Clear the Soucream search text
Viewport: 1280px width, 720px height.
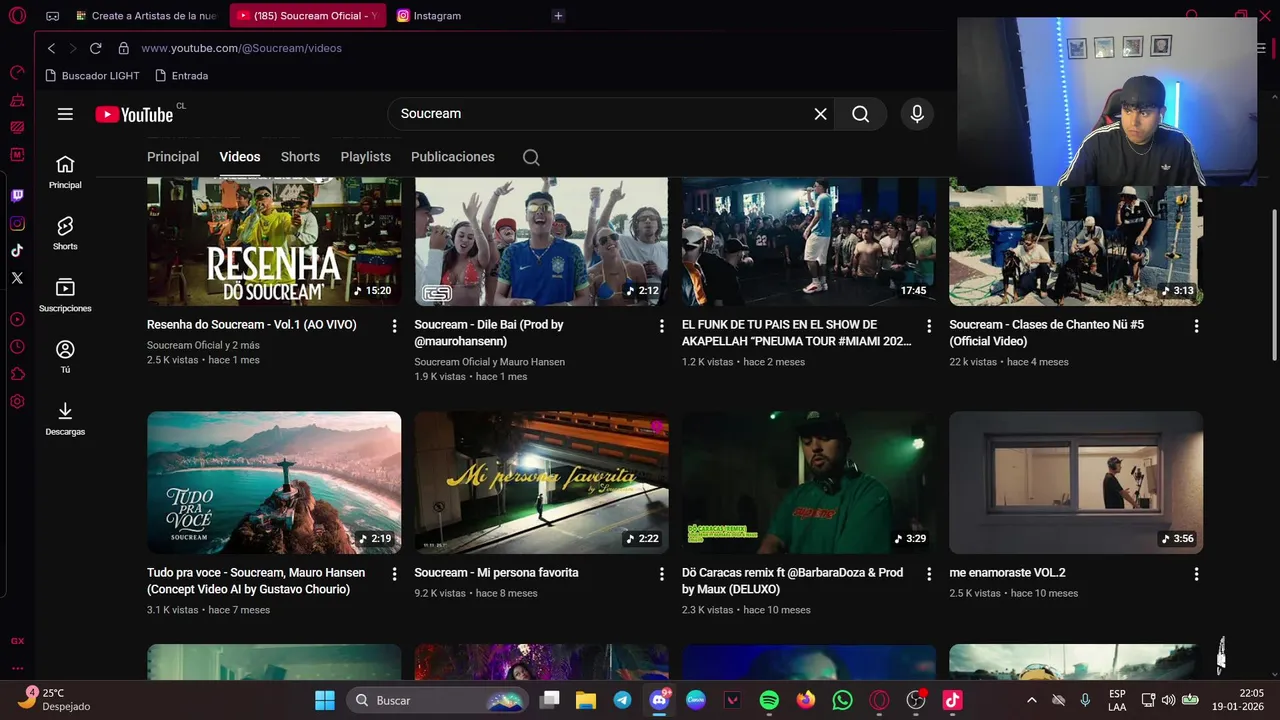[x=820, y=114]
